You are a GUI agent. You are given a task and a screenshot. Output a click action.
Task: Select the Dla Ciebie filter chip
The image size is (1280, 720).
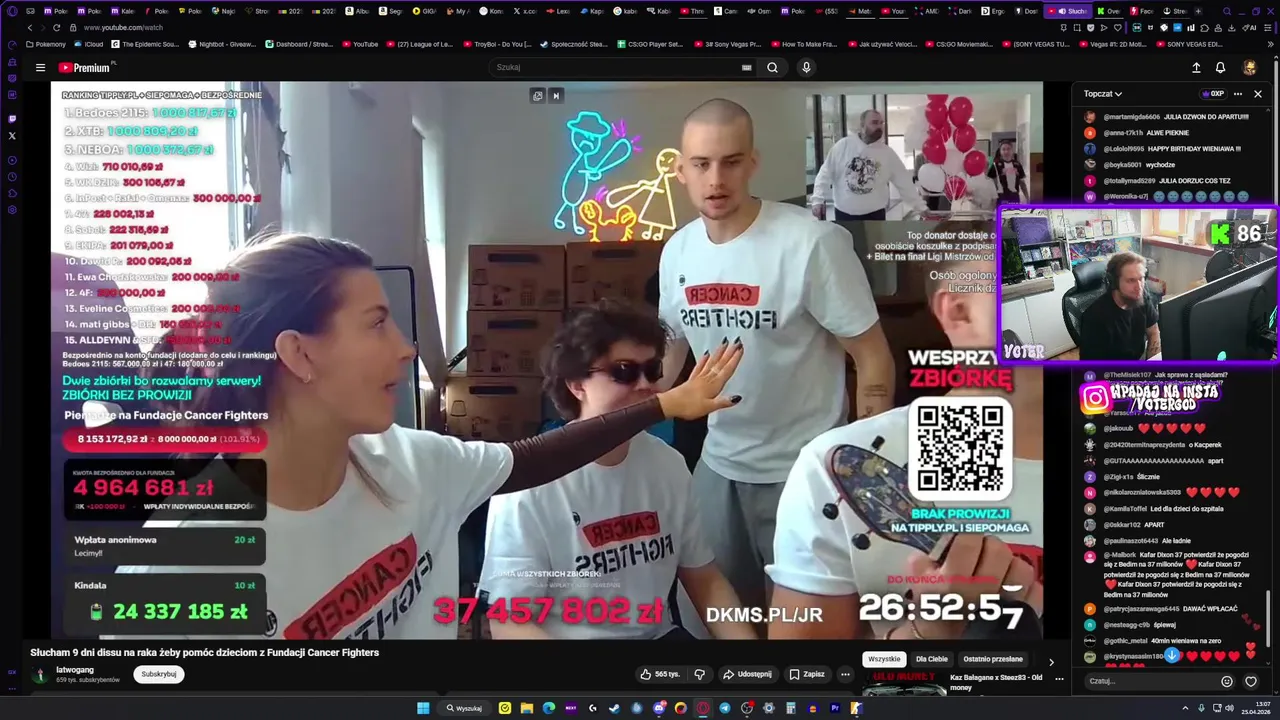(931, 660)
